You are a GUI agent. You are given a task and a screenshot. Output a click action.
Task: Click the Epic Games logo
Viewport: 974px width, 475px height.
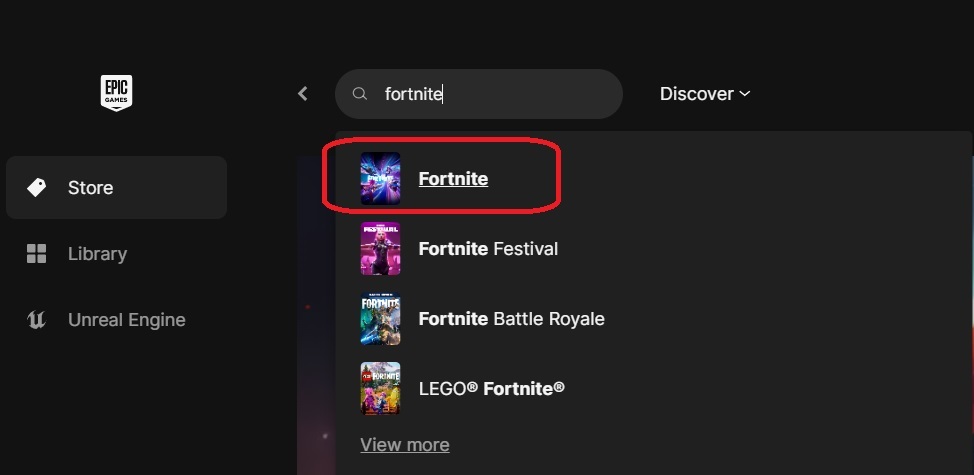click(x=117, y=93)
